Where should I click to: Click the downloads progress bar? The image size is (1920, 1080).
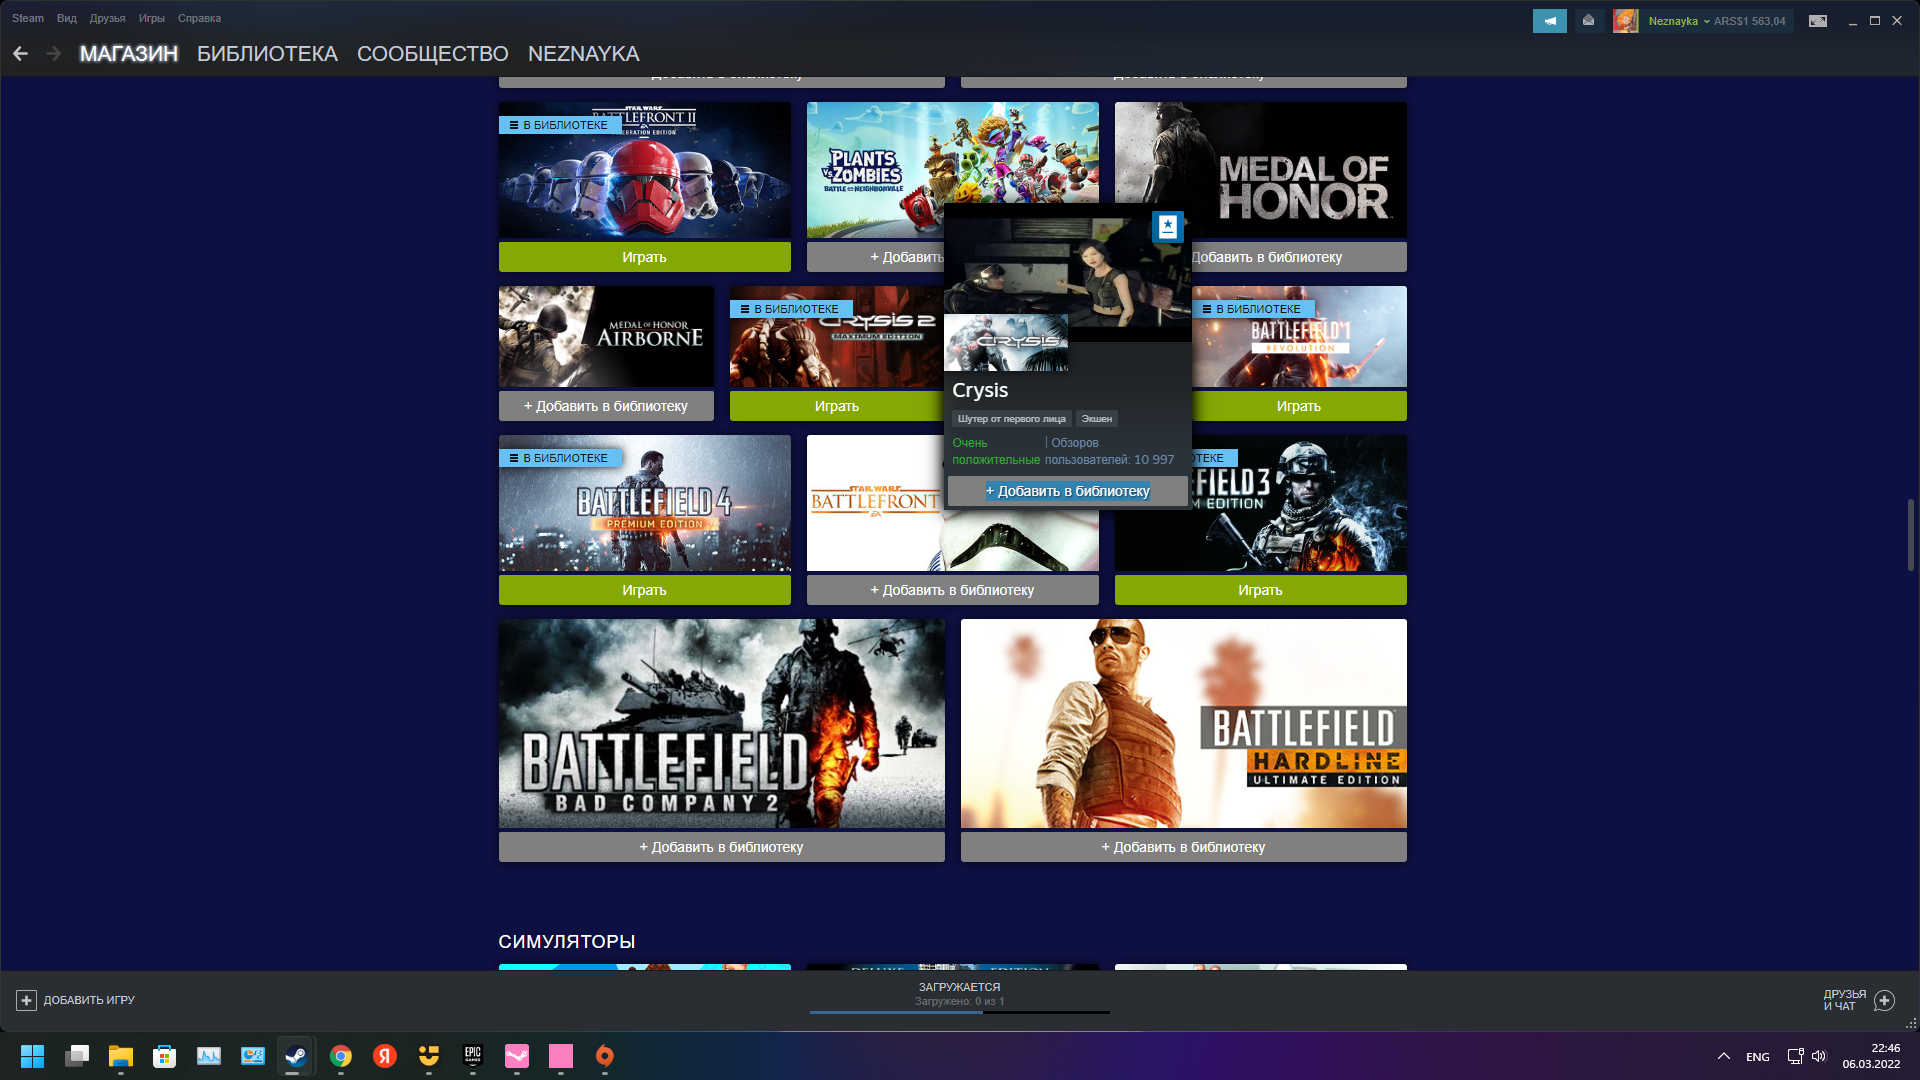pyautogui.click(x=960, y=1012)
